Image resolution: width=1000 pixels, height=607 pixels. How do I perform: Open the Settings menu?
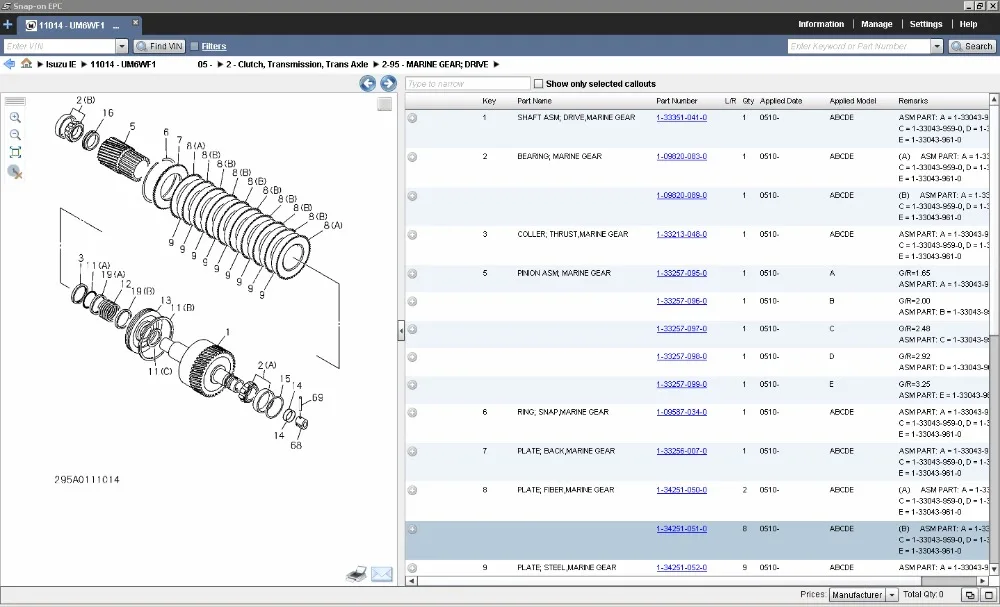925,24
